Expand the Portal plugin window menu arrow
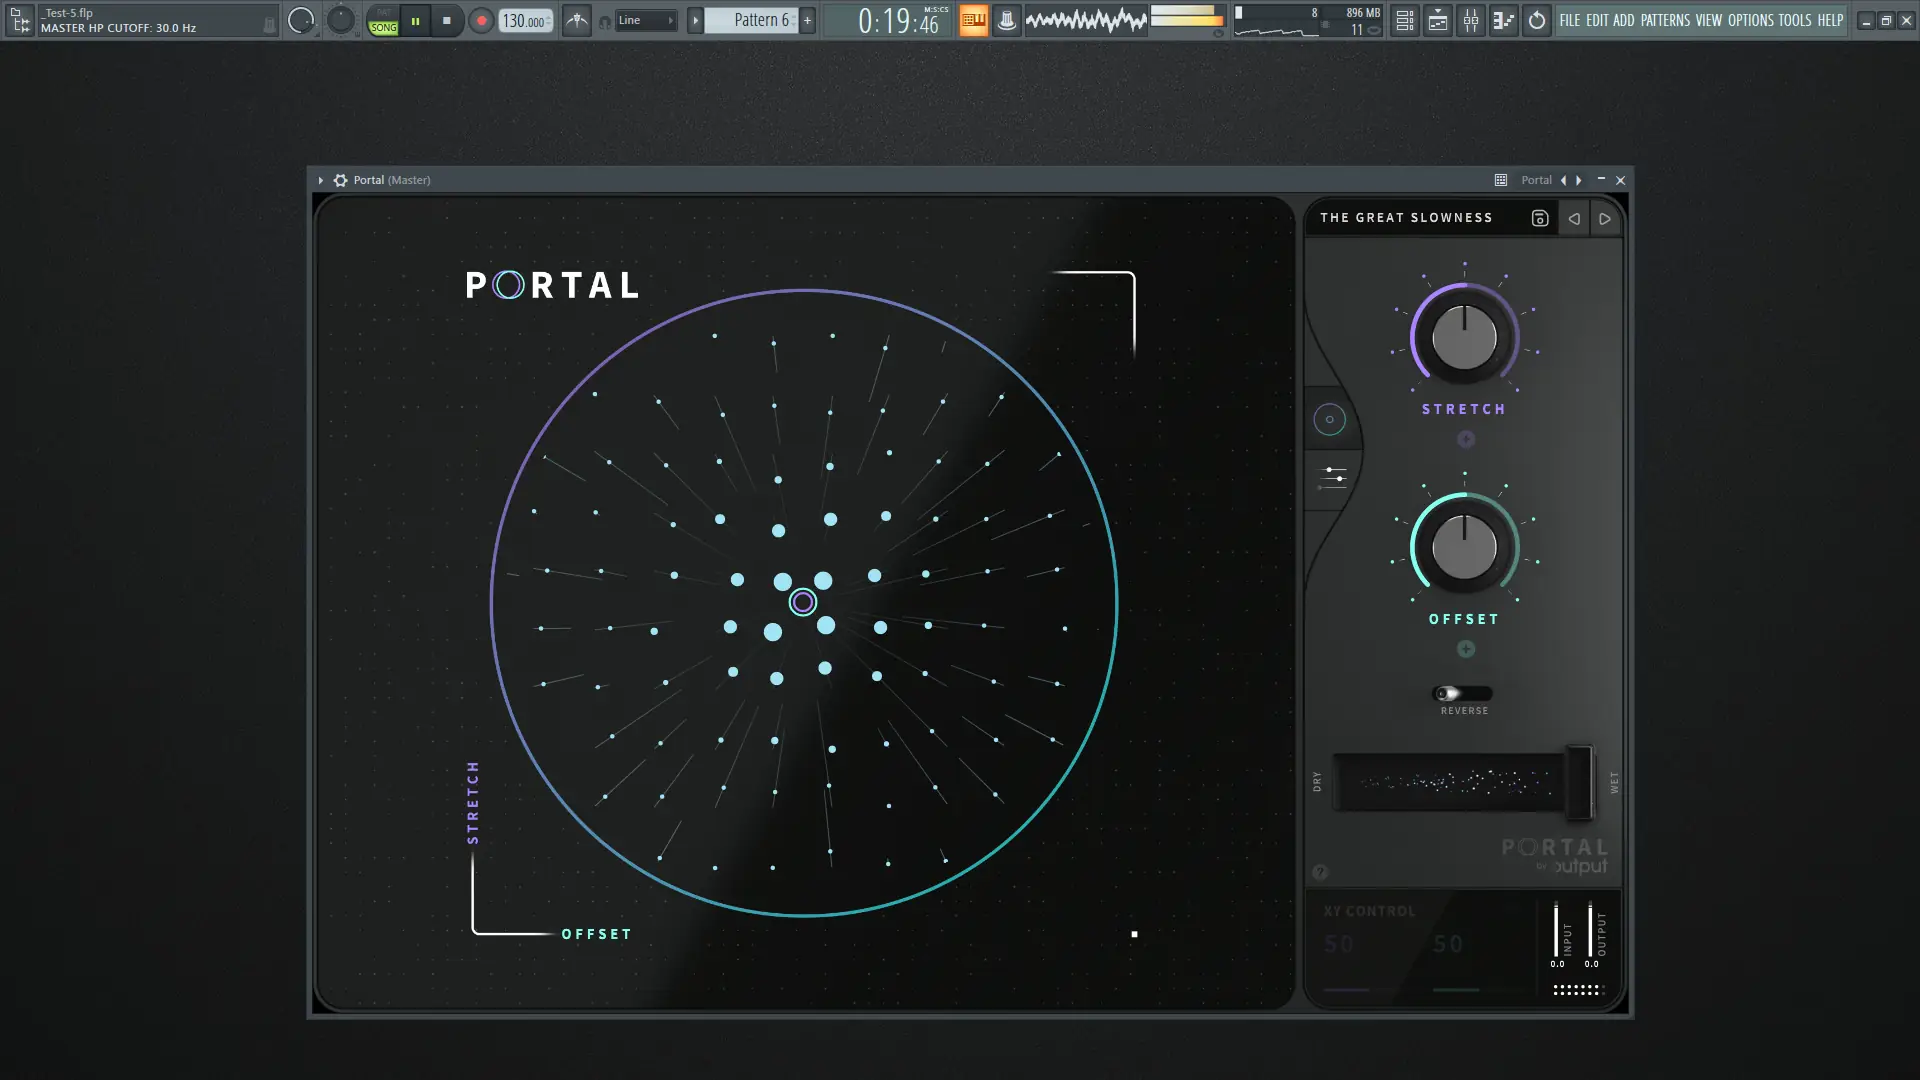Image resolution: width=1920 pixels, height=1080 pixels. [320, 180]
